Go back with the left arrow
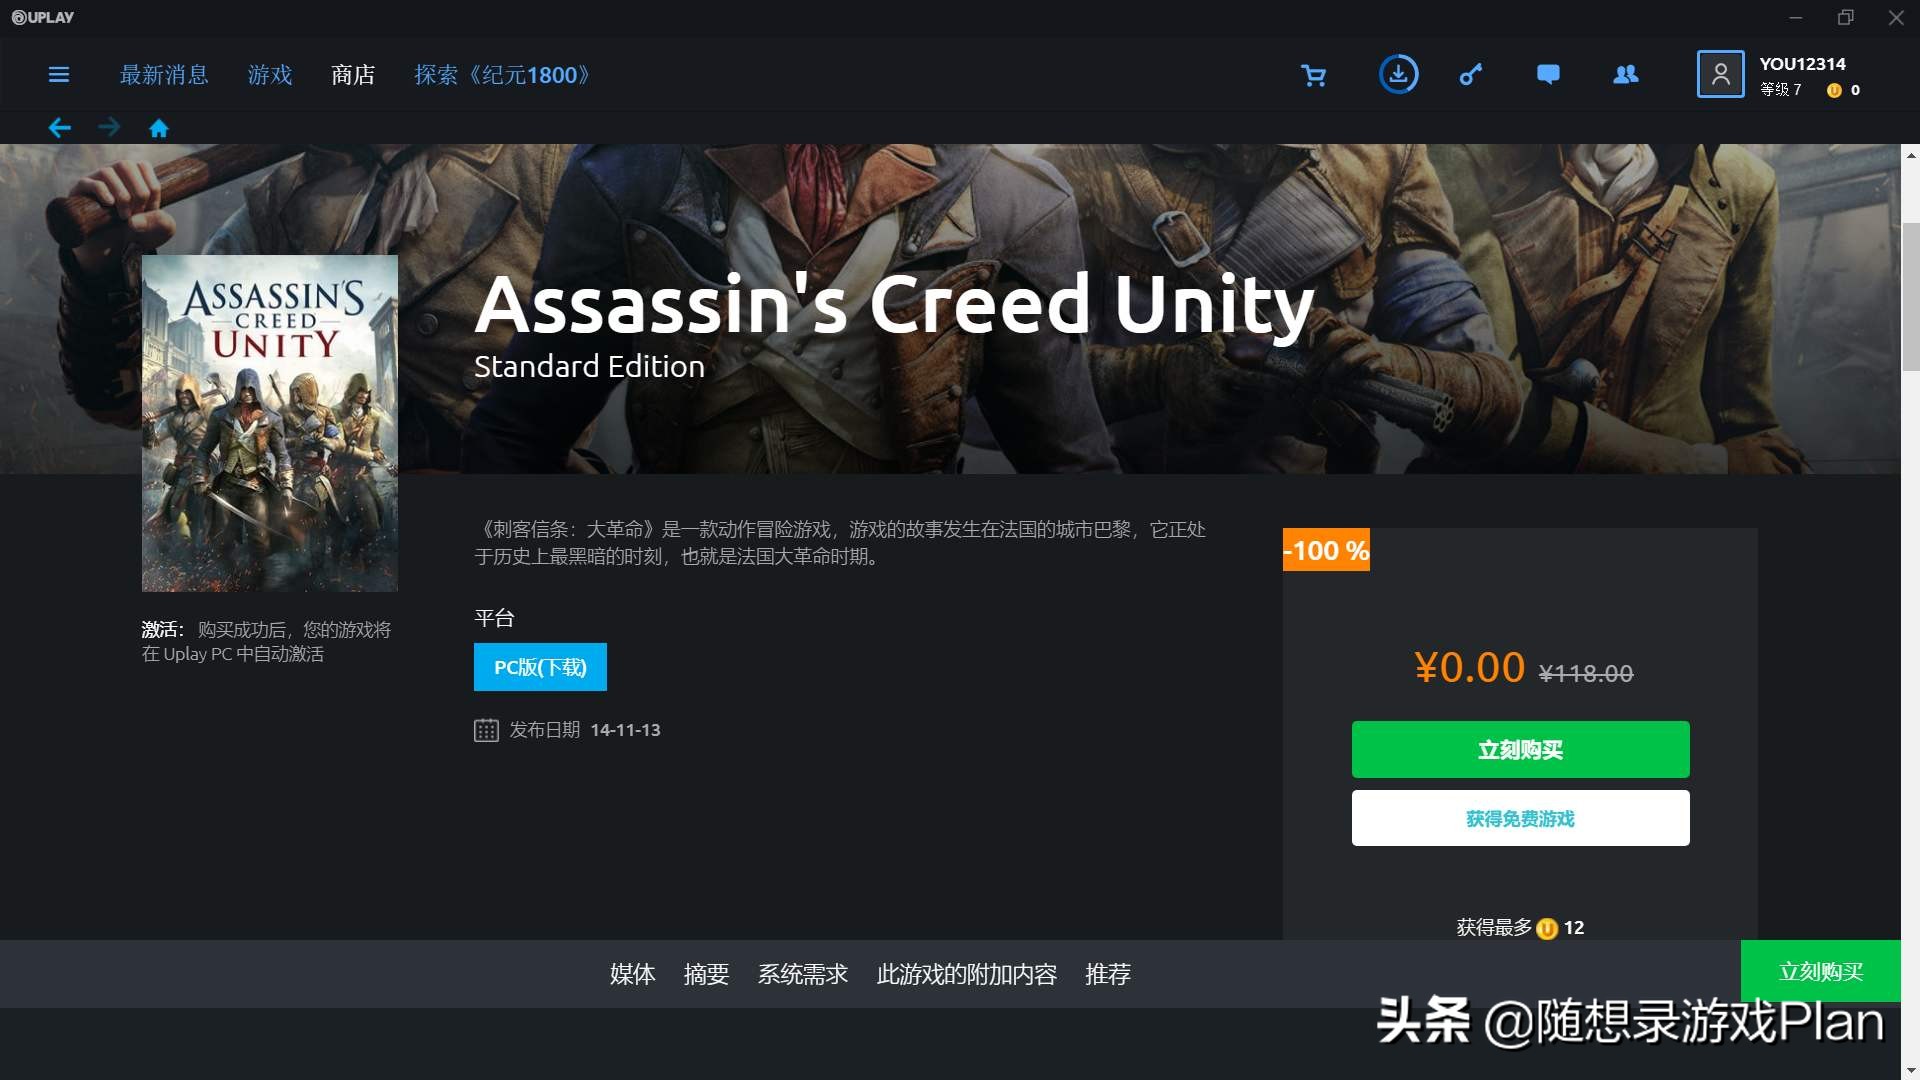1920x1080 pixels. point(60,127)
